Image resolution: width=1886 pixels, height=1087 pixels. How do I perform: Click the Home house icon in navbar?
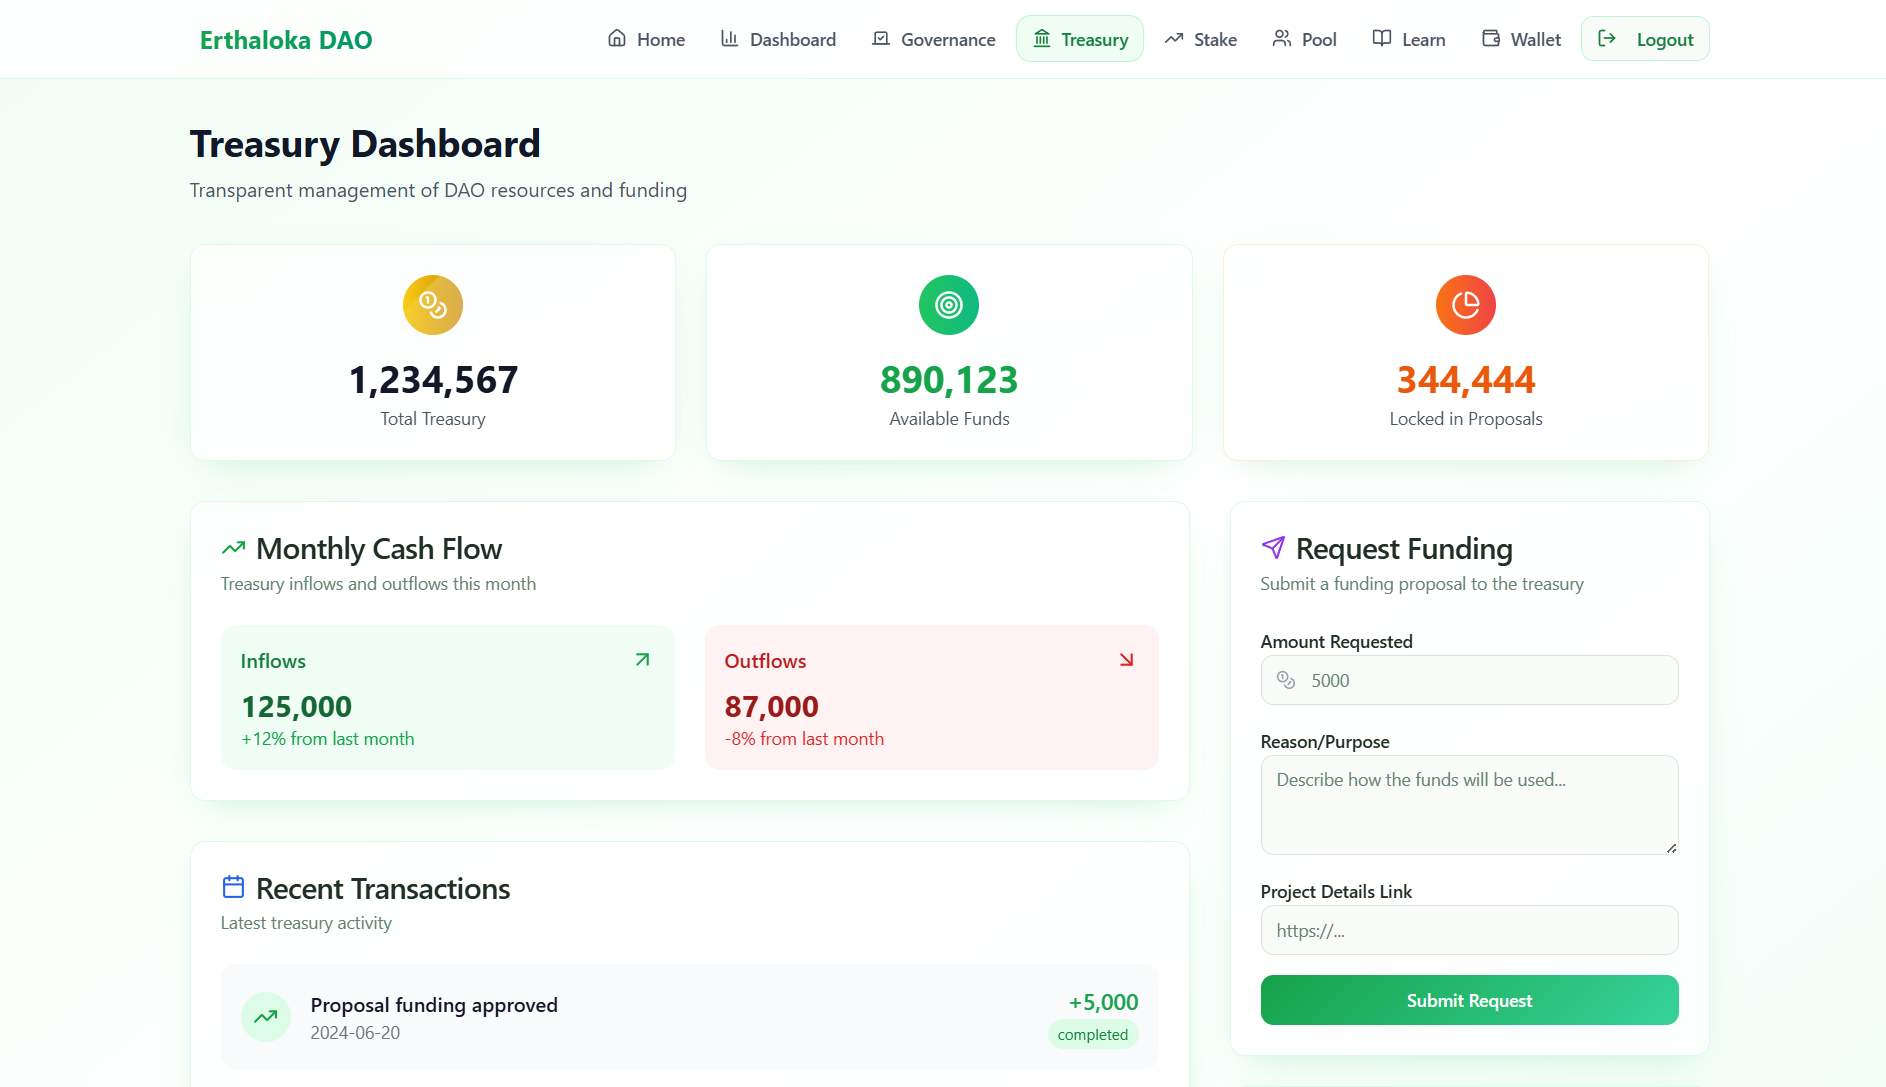[617, 39]
